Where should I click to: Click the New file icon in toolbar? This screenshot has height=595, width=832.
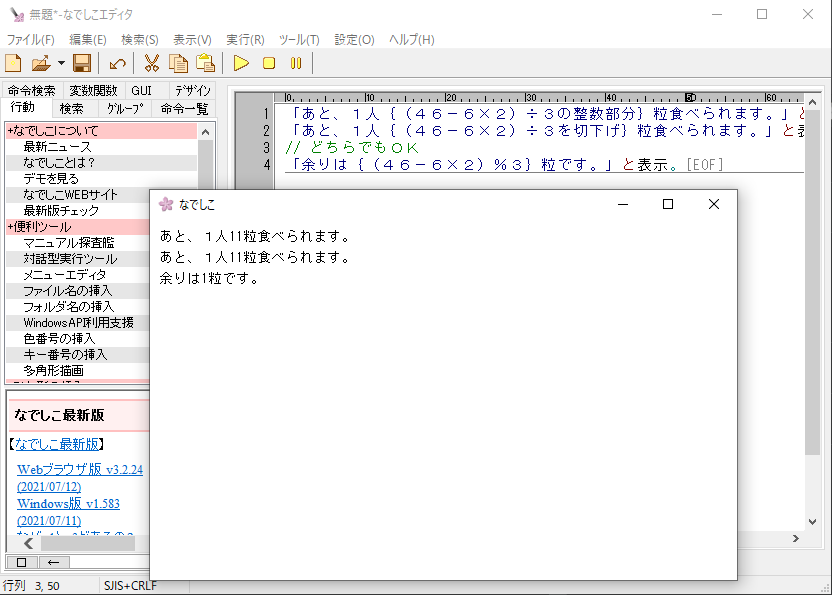[14, 64]
